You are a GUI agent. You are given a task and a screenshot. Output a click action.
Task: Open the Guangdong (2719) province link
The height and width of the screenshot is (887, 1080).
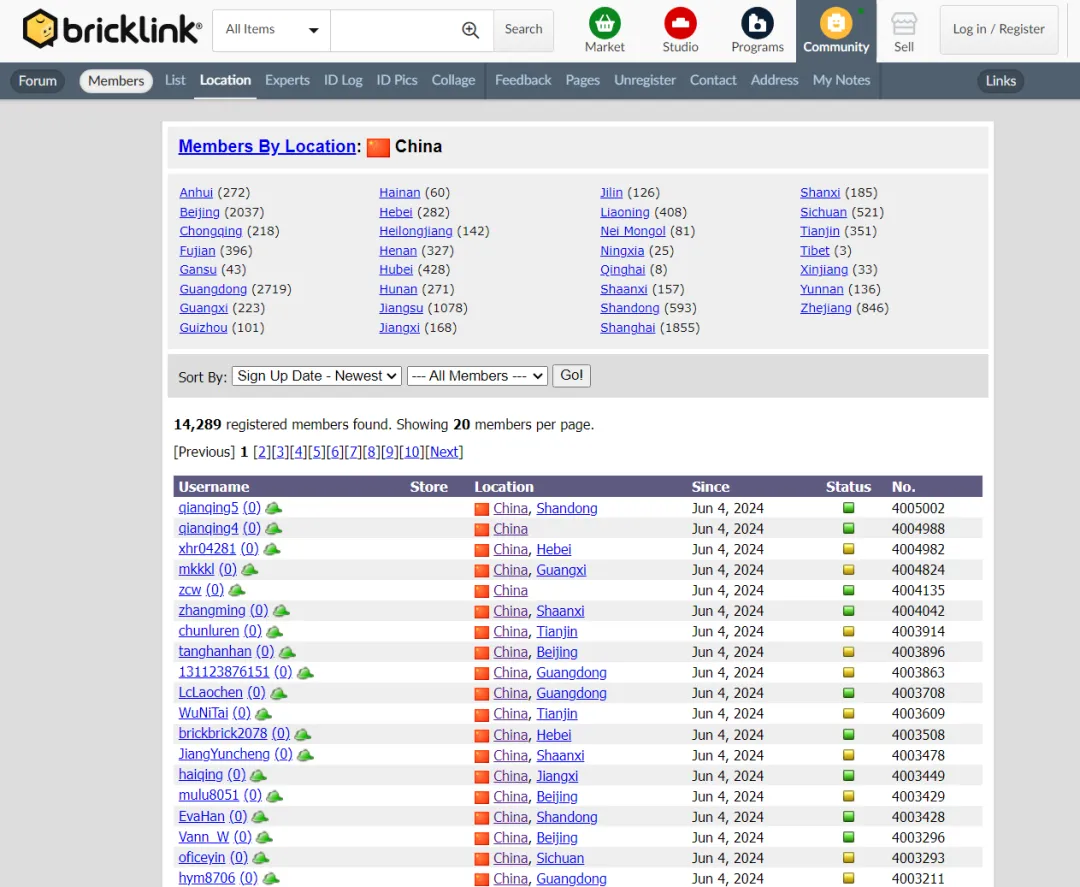coord(213,289)
